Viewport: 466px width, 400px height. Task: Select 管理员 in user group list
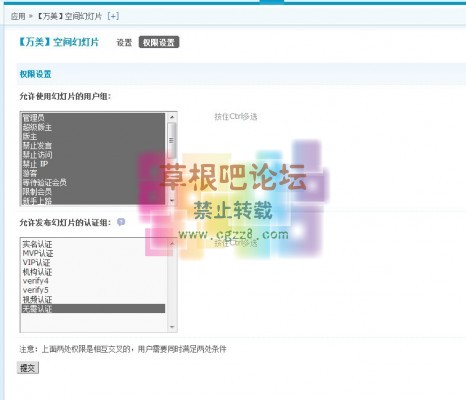pyautogui.click(x=93, y=118)
